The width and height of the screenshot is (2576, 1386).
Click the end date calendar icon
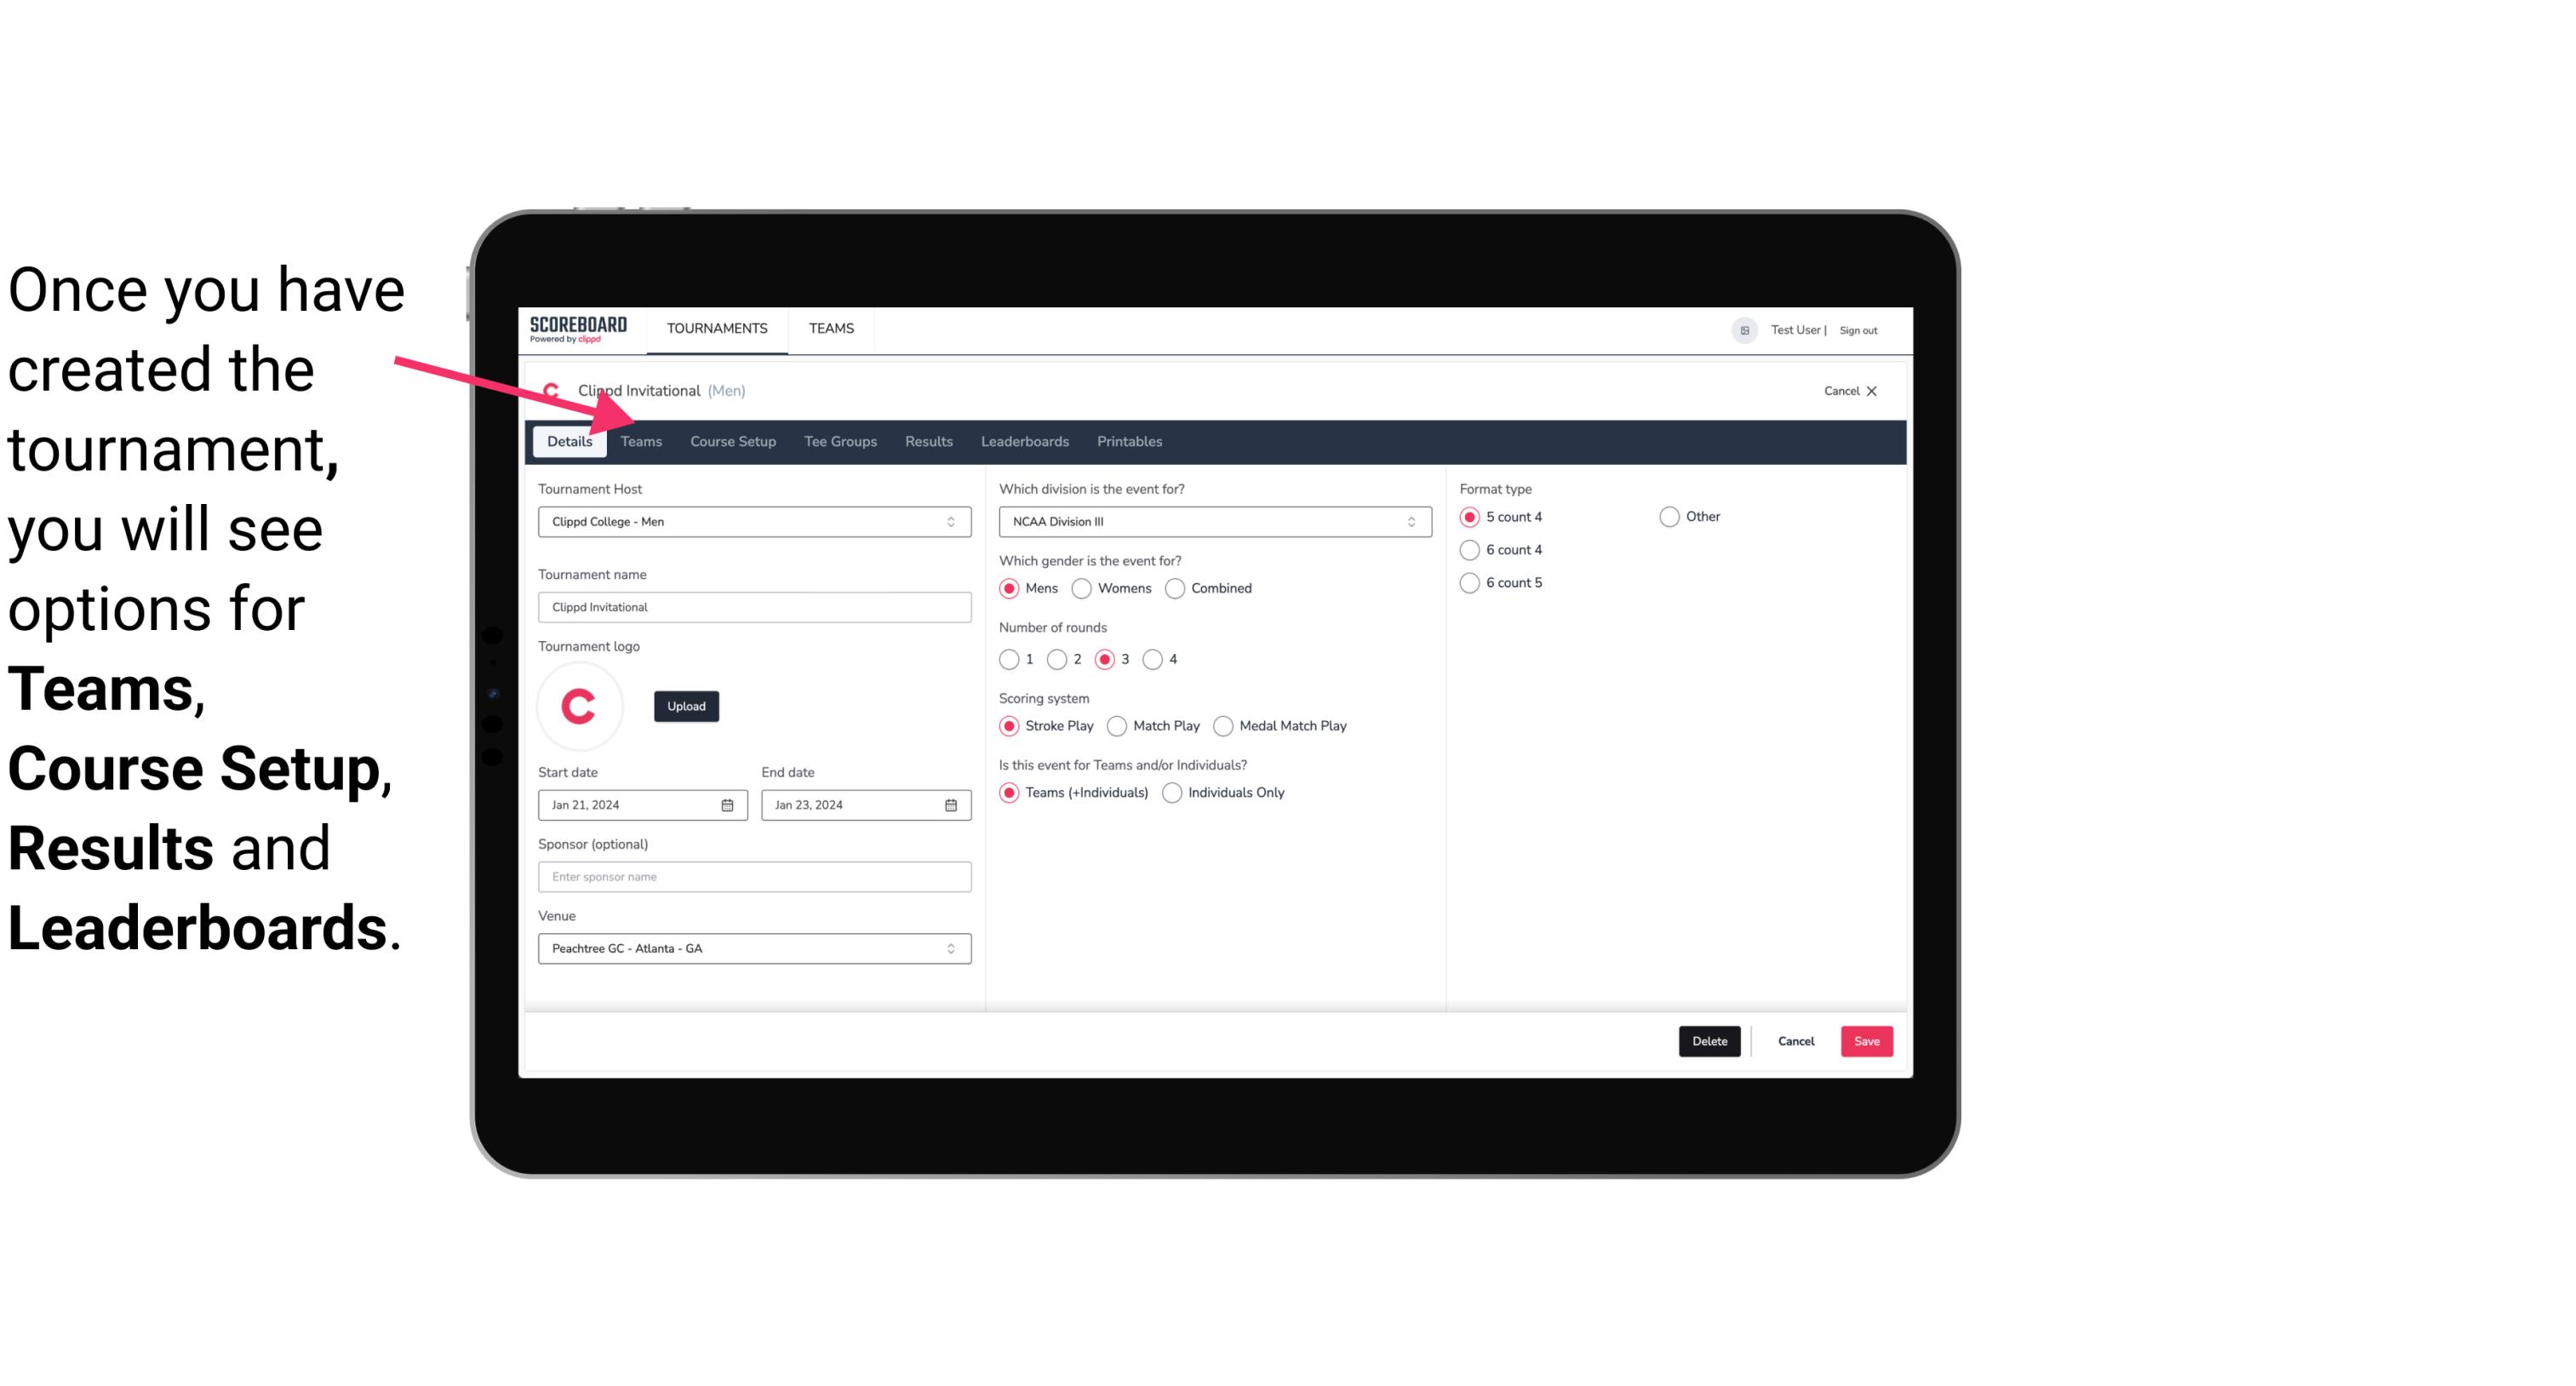(952, 804)
